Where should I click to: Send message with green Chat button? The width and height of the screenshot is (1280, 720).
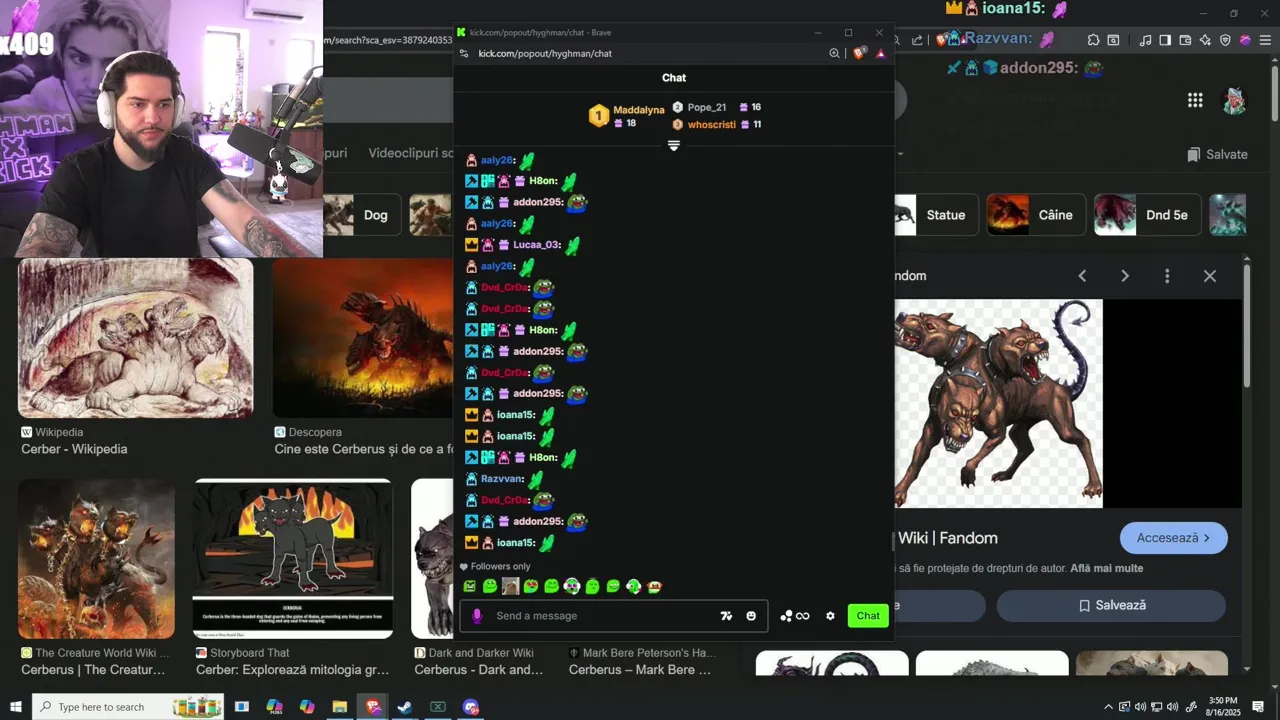click(x=868, y=616)
